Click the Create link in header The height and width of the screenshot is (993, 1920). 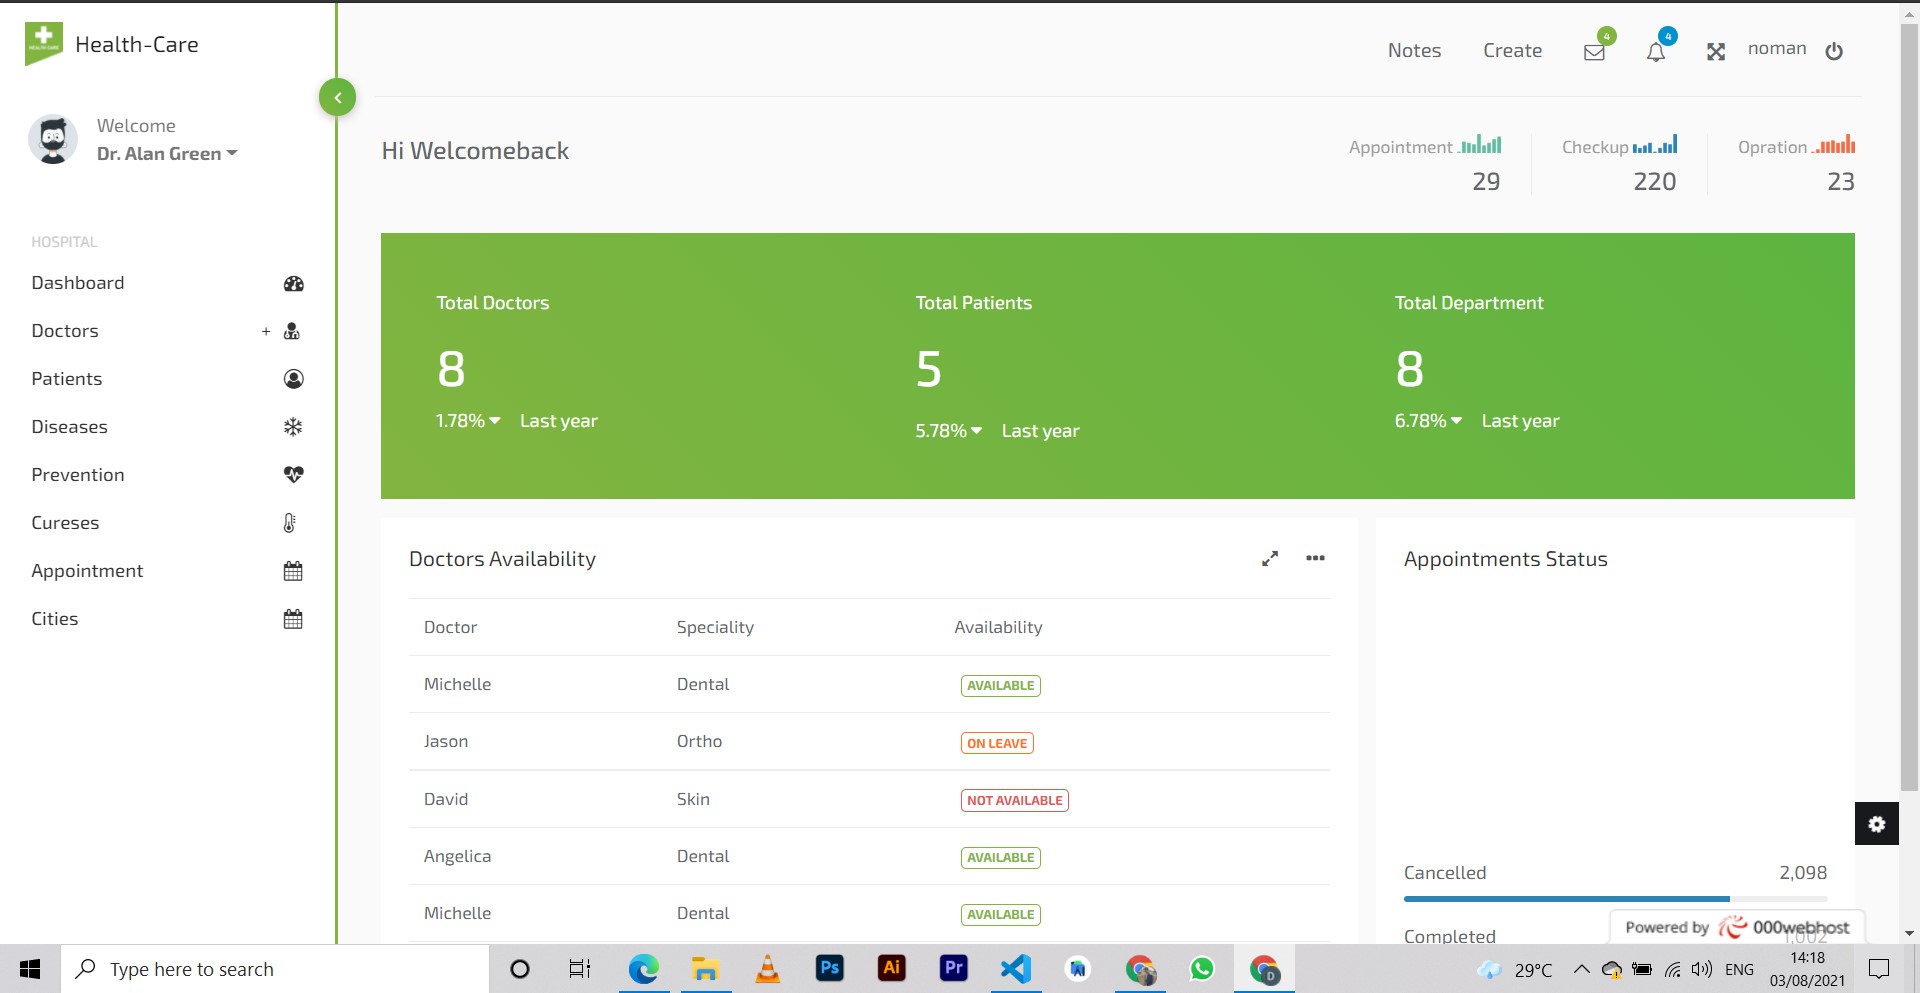(x=1512, y=51)
